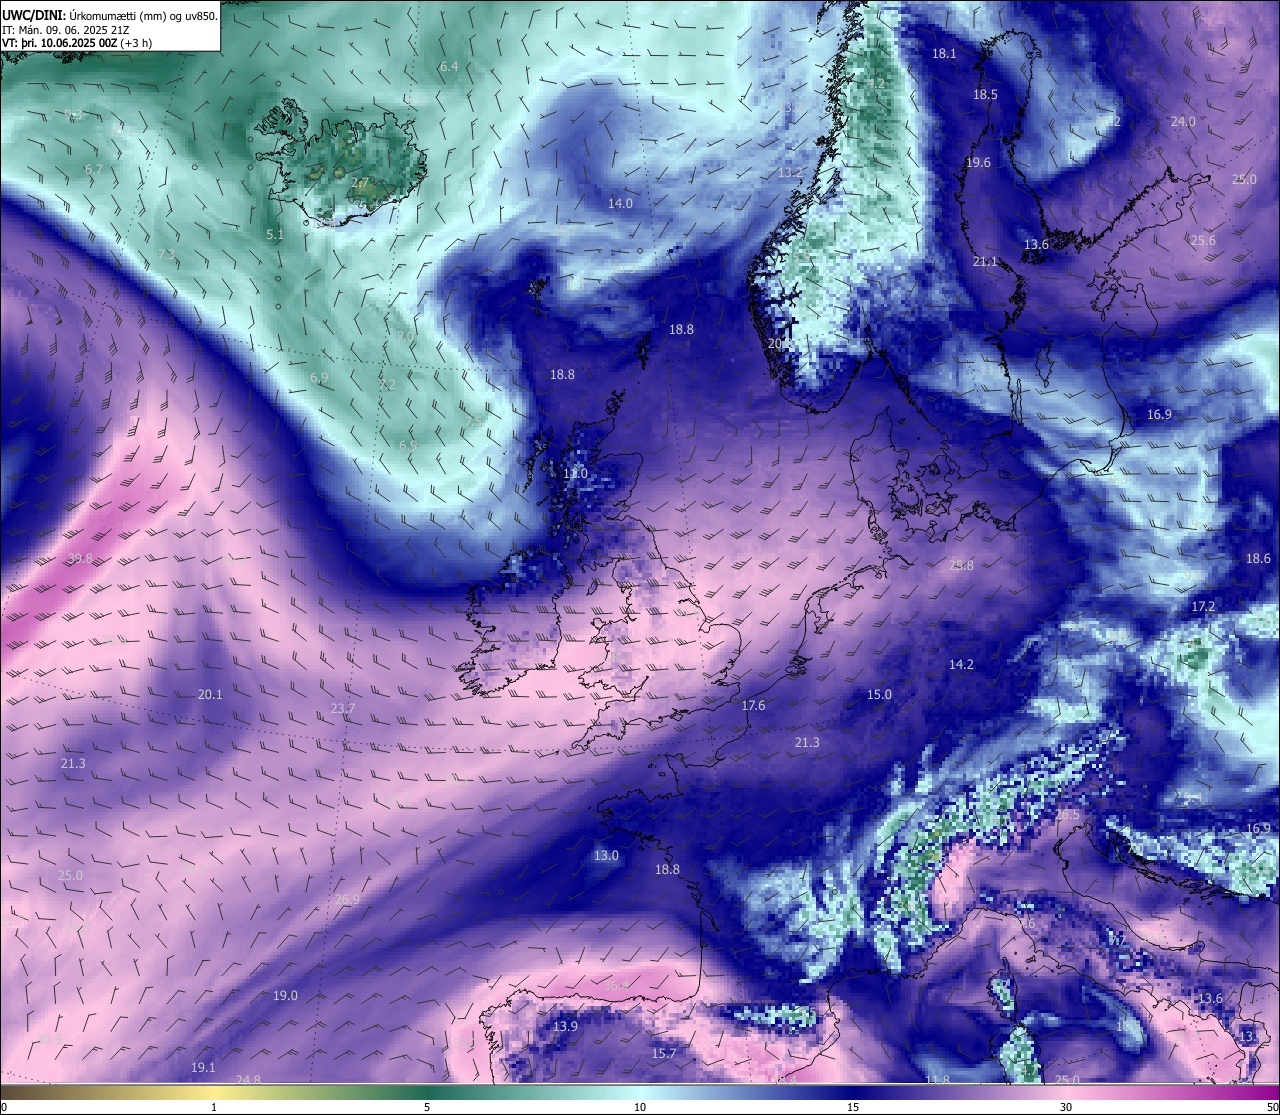
Task: Click the 6.7 value label on the map
Action: pyautogui.click(x=94, y=170)
